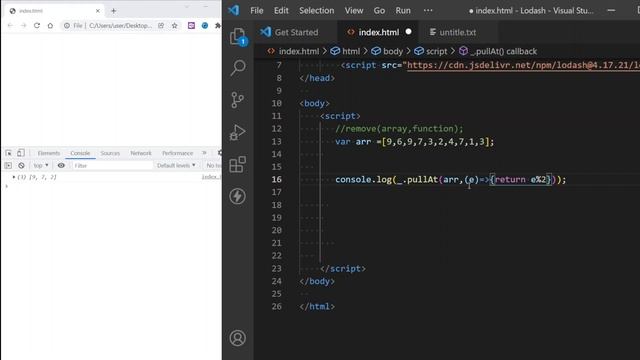Open the lodash CDN script URL link
640x360 pixels.
click(523, 65)
